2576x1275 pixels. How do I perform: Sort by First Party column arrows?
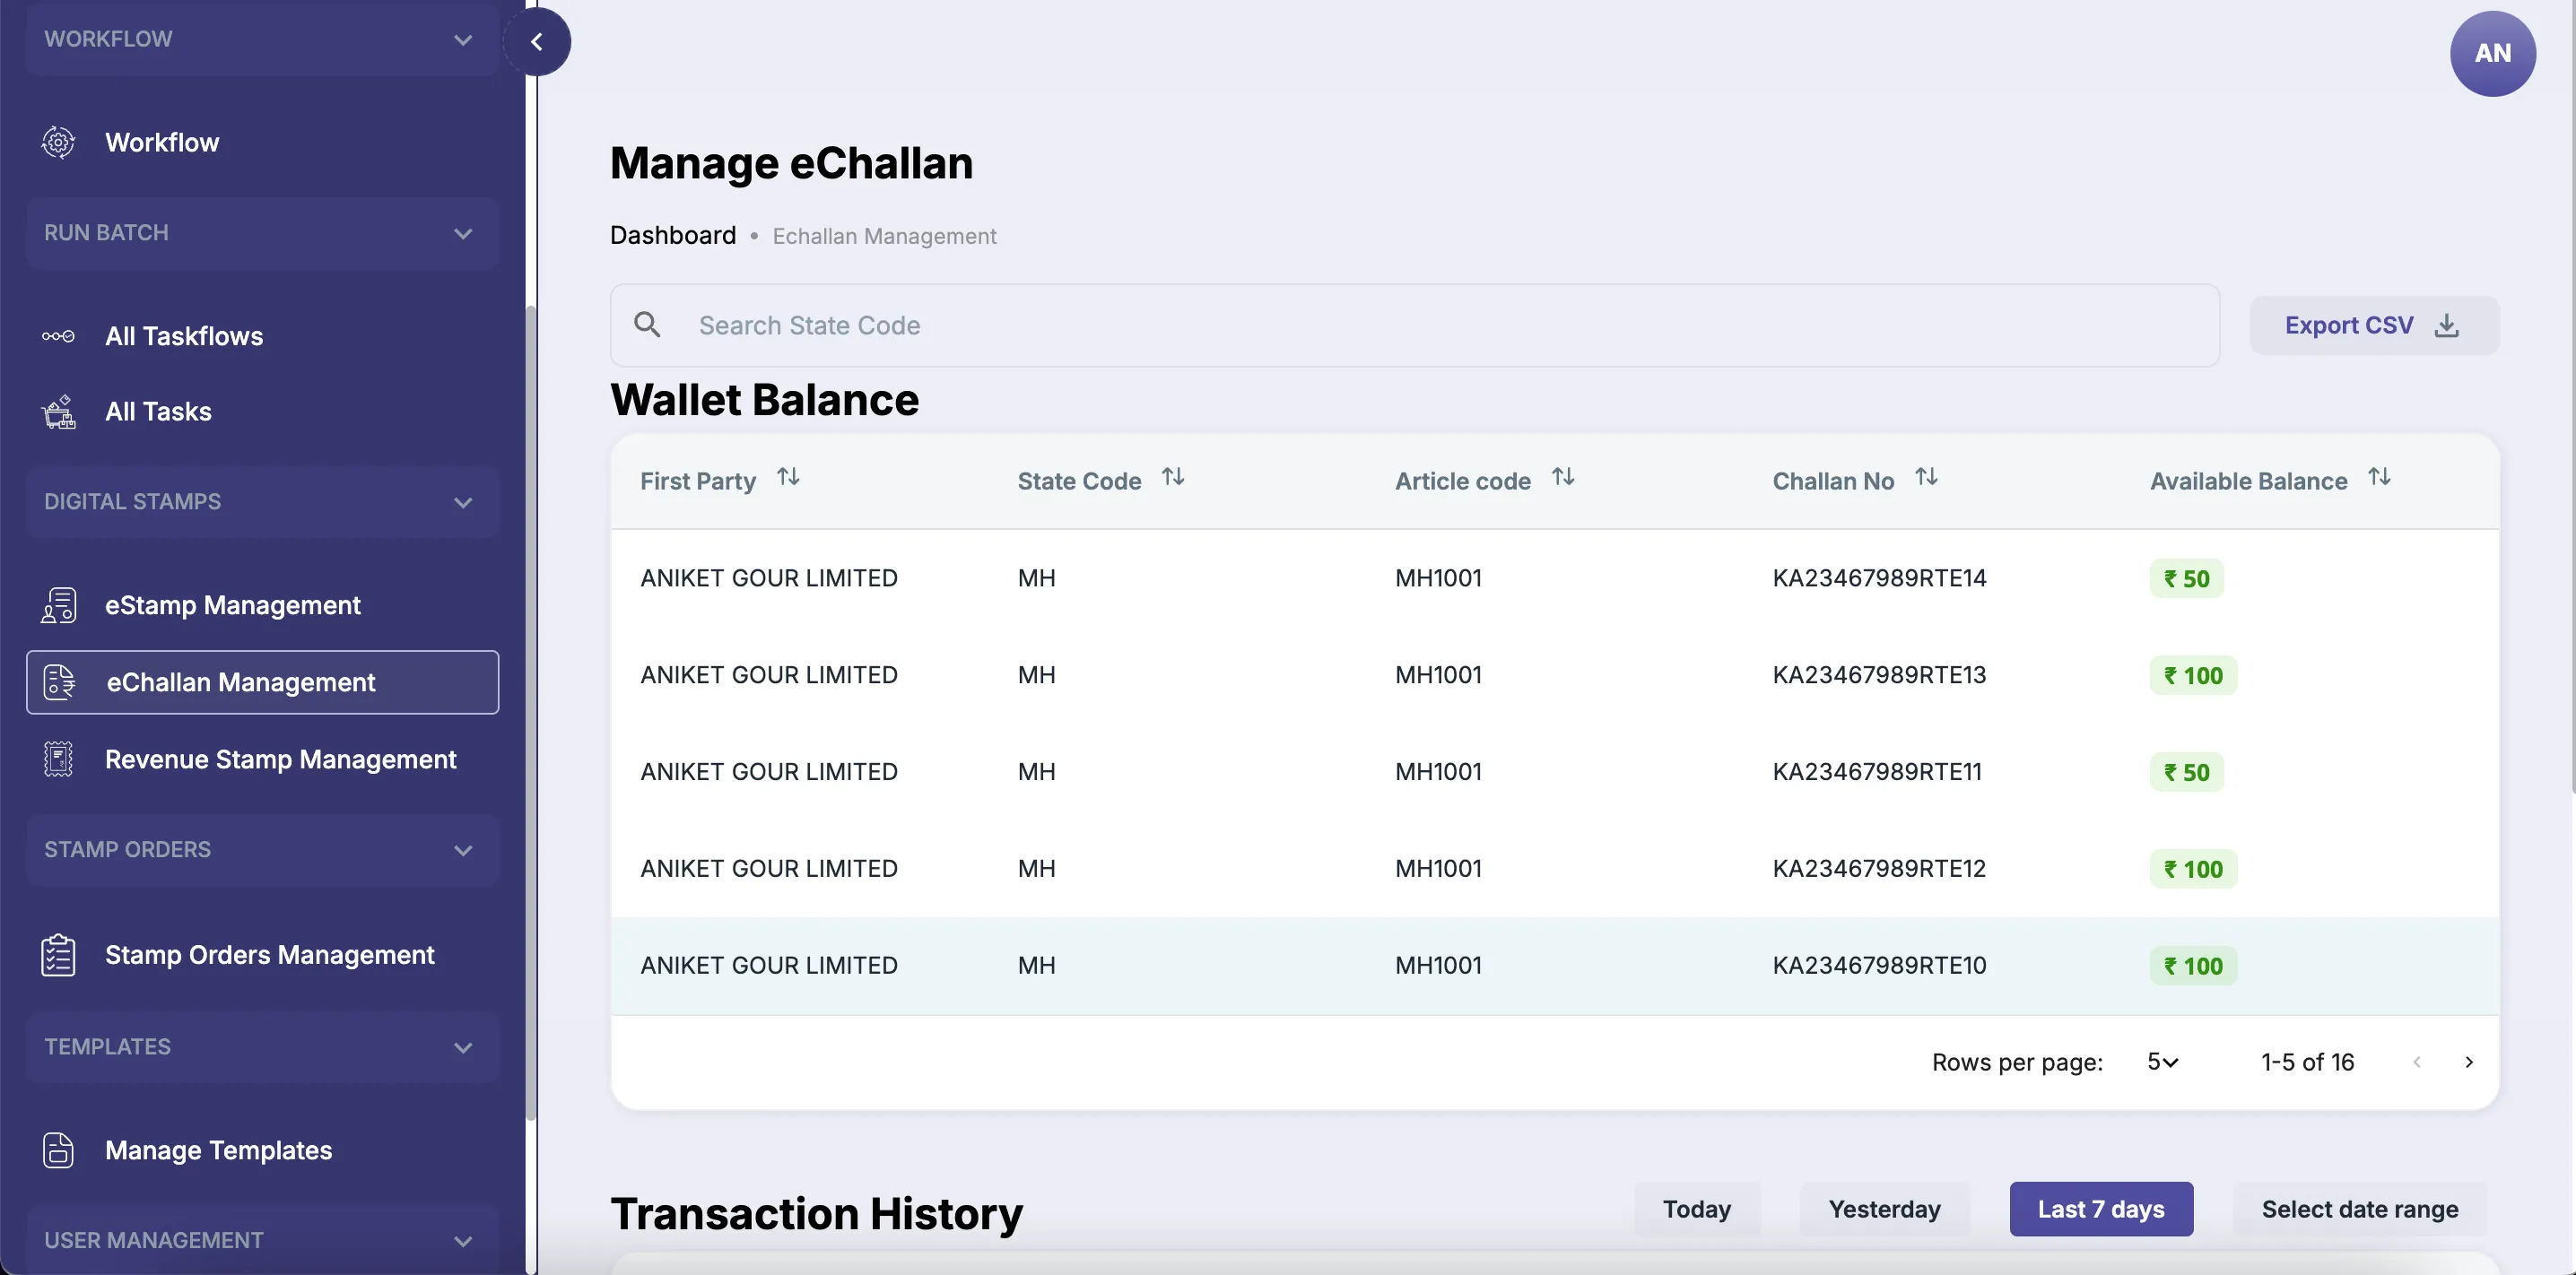(788, 477)
